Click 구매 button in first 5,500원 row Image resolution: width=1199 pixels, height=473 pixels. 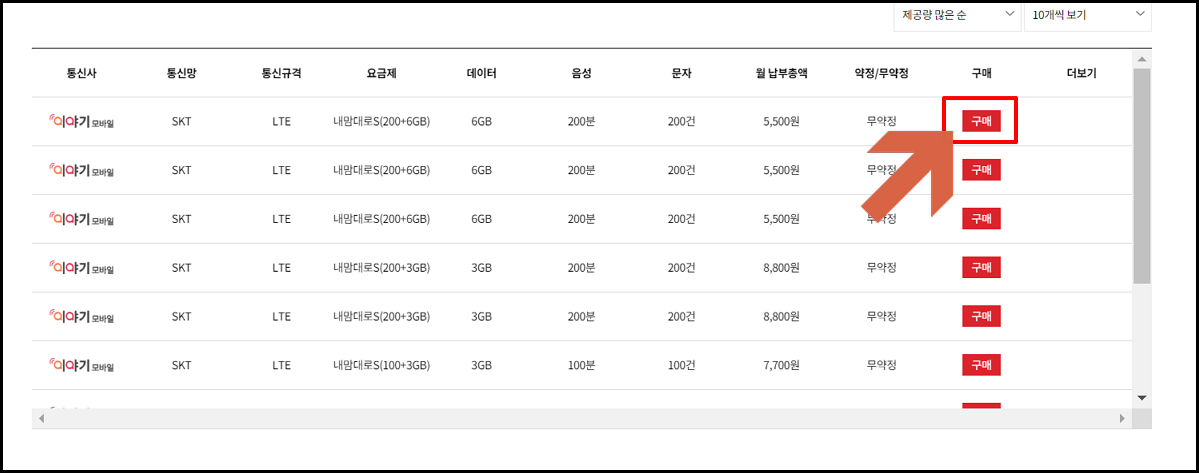click(981, 121)
